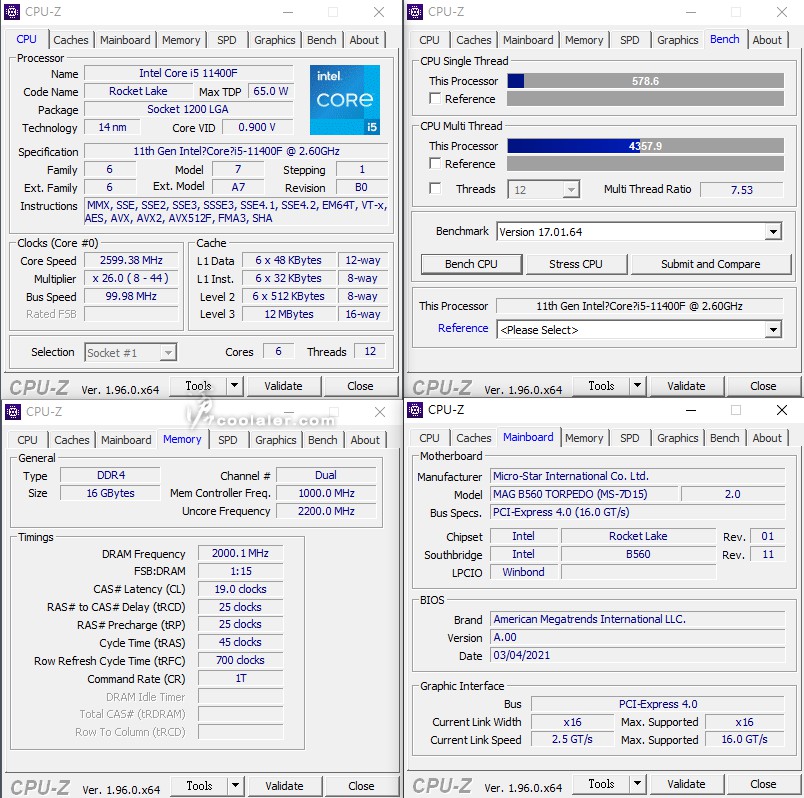The height and width of the screenshot is (798, 804).
Task: Click the motherboard model MAG B560 TORPEDO field
Action: (584, 494)
